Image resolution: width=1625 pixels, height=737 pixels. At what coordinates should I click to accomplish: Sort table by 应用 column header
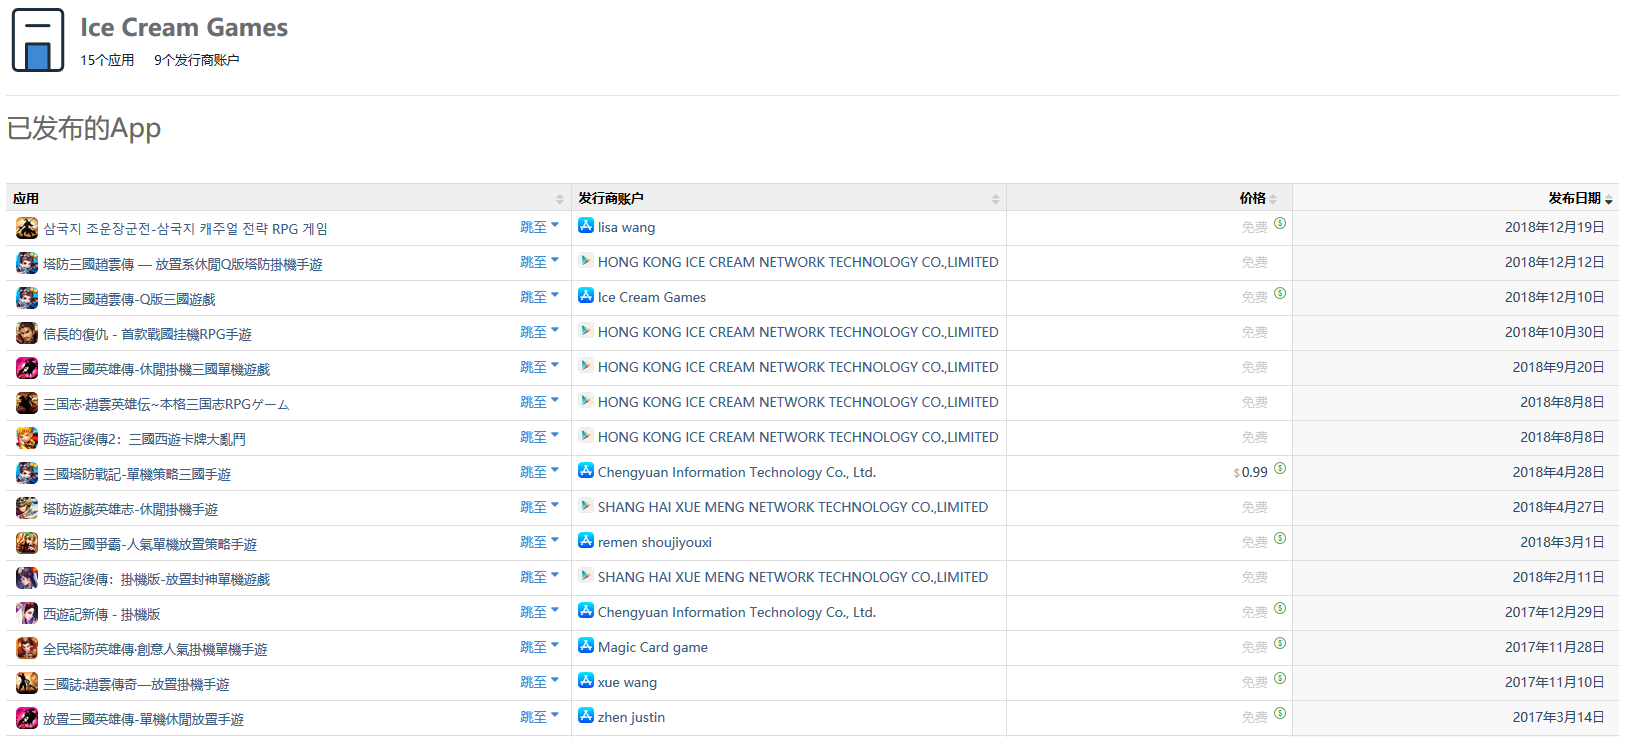pyautogui.click(x=288, y=198)
